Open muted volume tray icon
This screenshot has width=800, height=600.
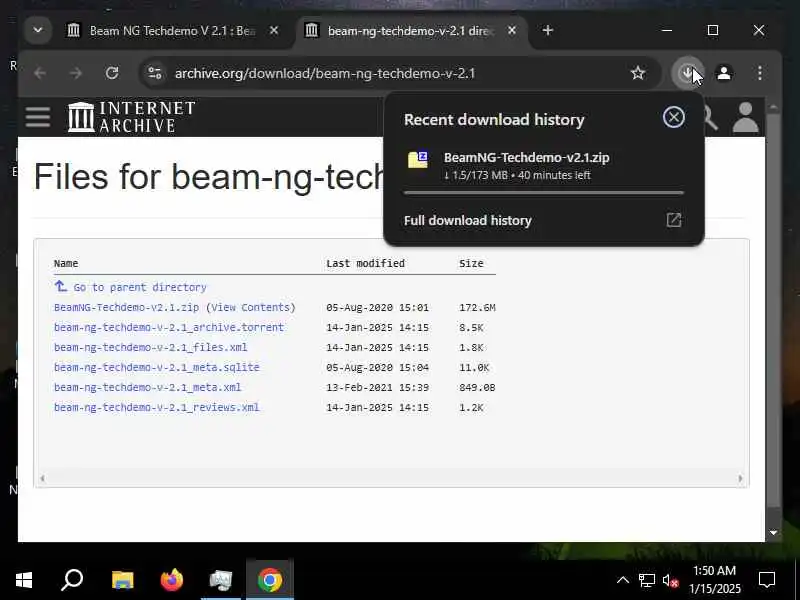coord(670,580)
